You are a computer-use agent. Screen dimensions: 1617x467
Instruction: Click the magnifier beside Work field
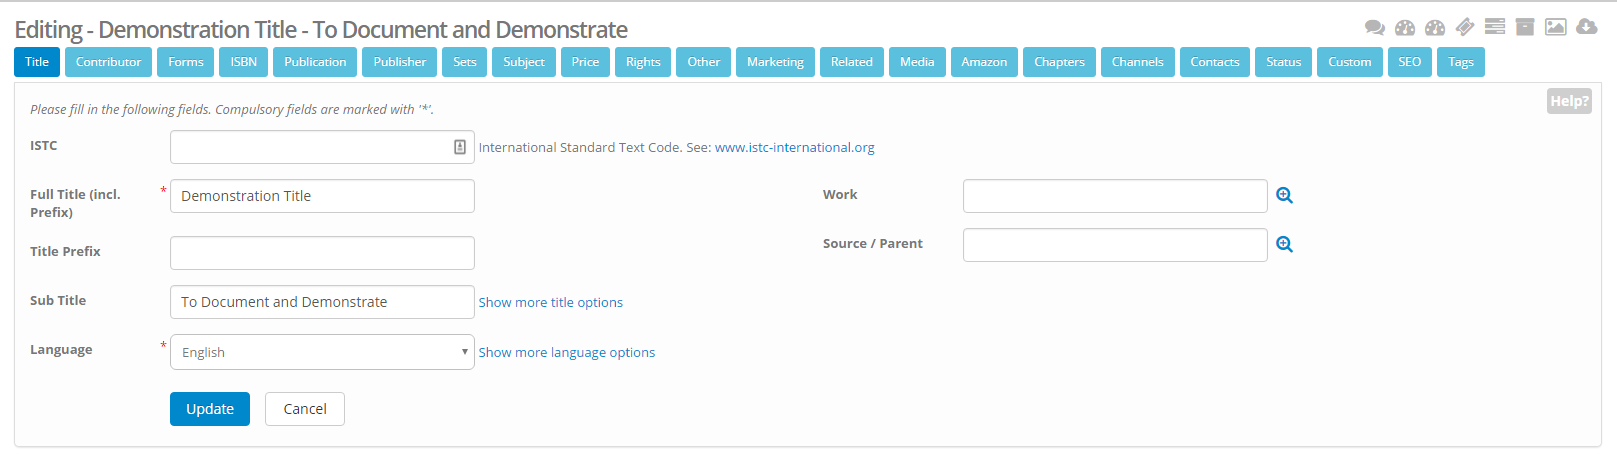coord(1285,196)
